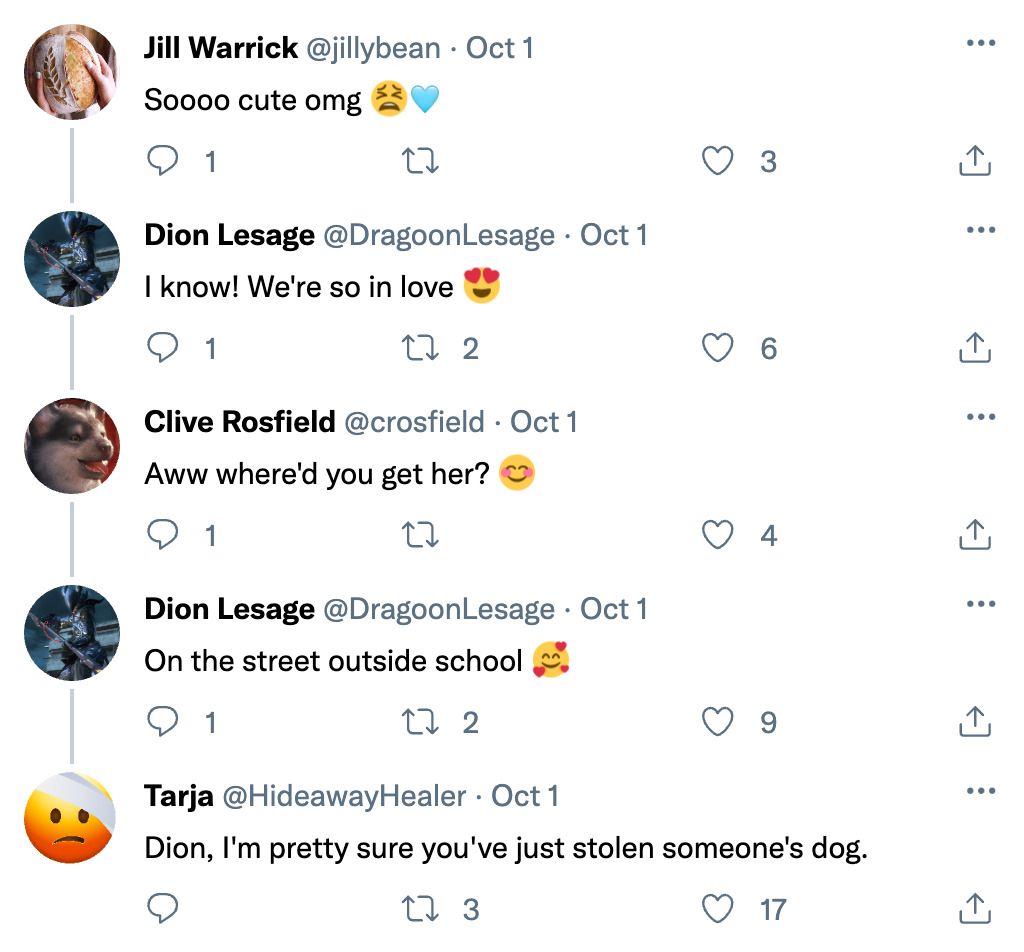
Task: Reply to Clive Rosfield's tweet
Action: (x=163, y=535)
